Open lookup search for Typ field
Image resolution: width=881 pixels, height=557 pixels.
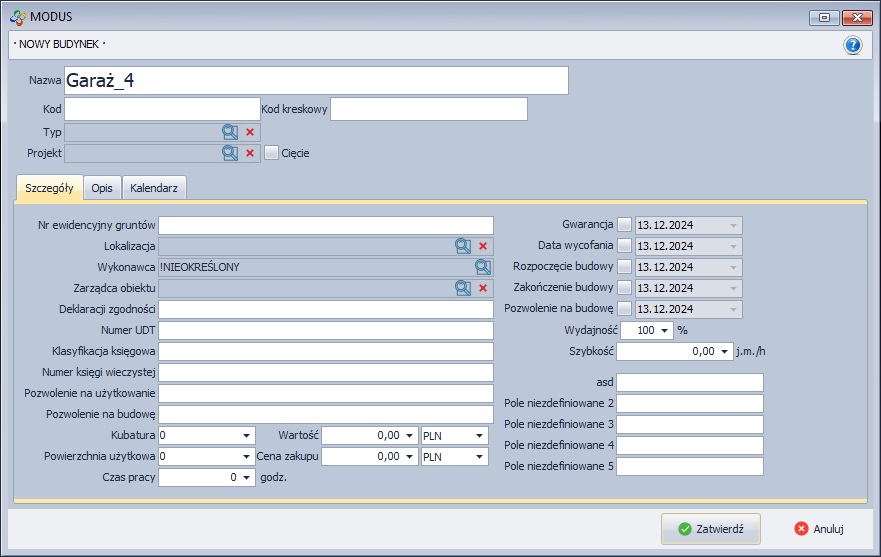point(230,132)
